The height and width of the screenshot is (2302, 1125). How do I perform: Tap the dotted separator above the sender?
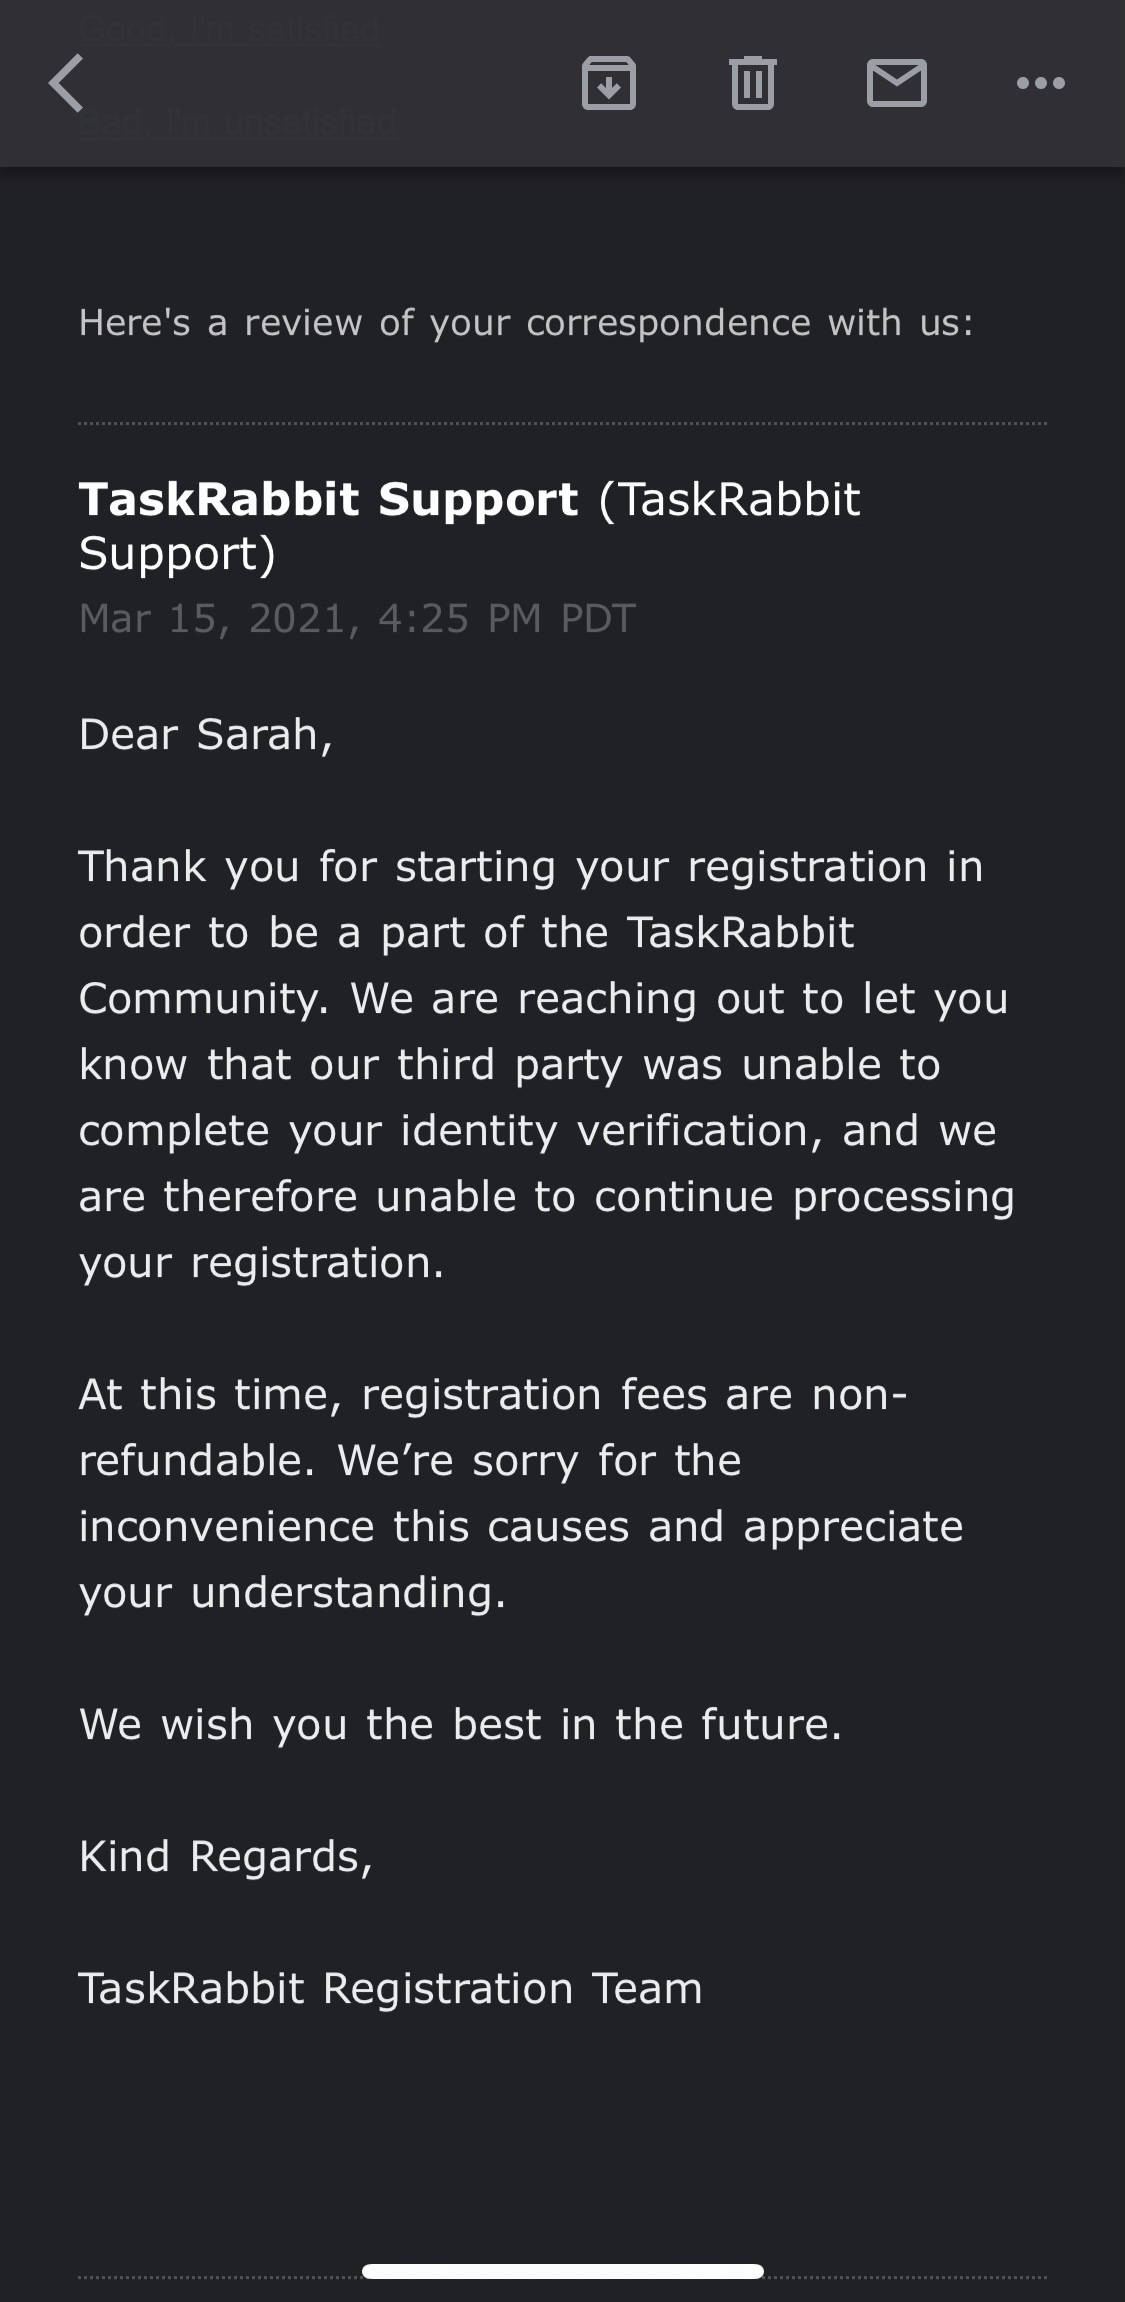[562, 424]
